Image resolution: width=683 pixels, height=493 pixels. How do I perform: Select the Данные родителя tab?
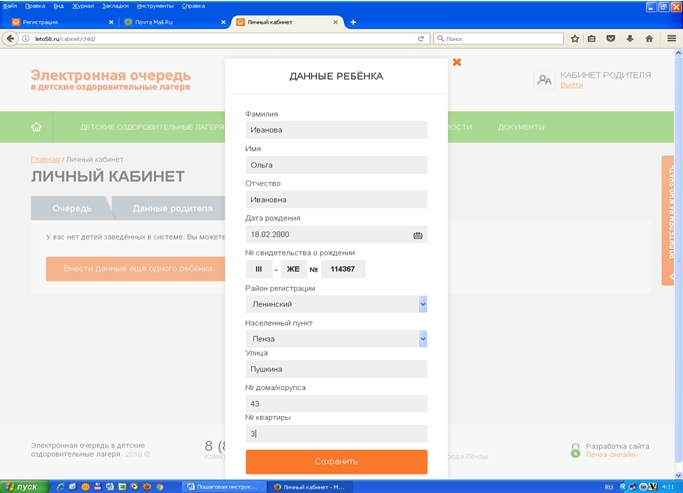coord(172,208)
